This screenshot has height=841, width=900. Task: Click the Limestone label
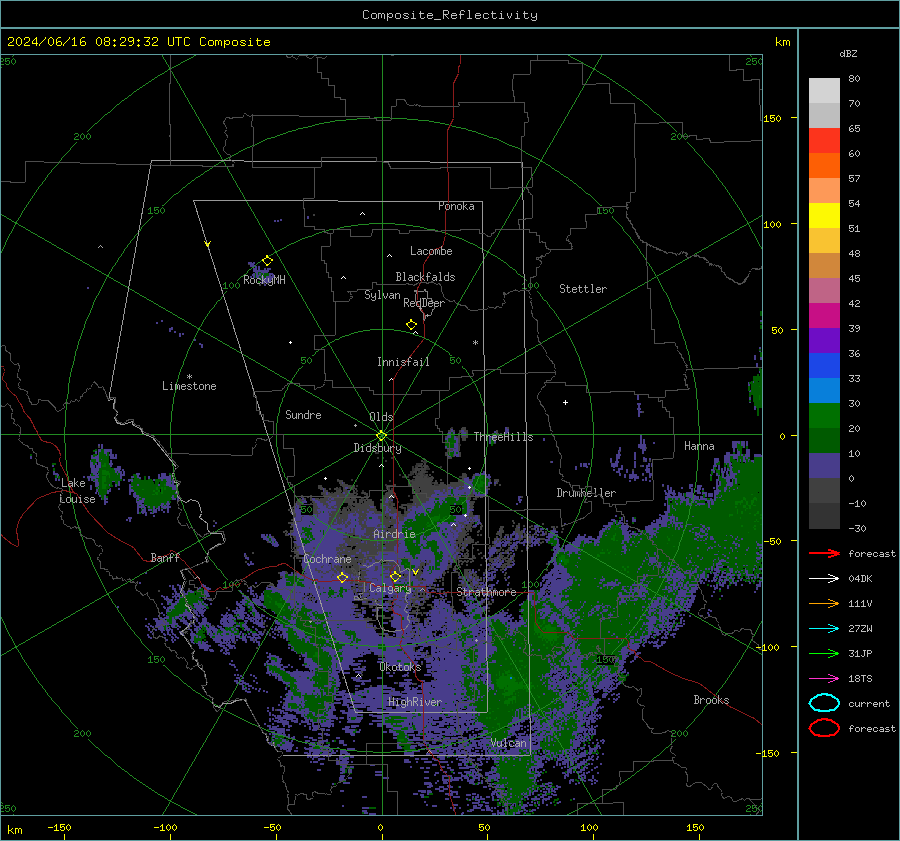[x=189, y=386]
